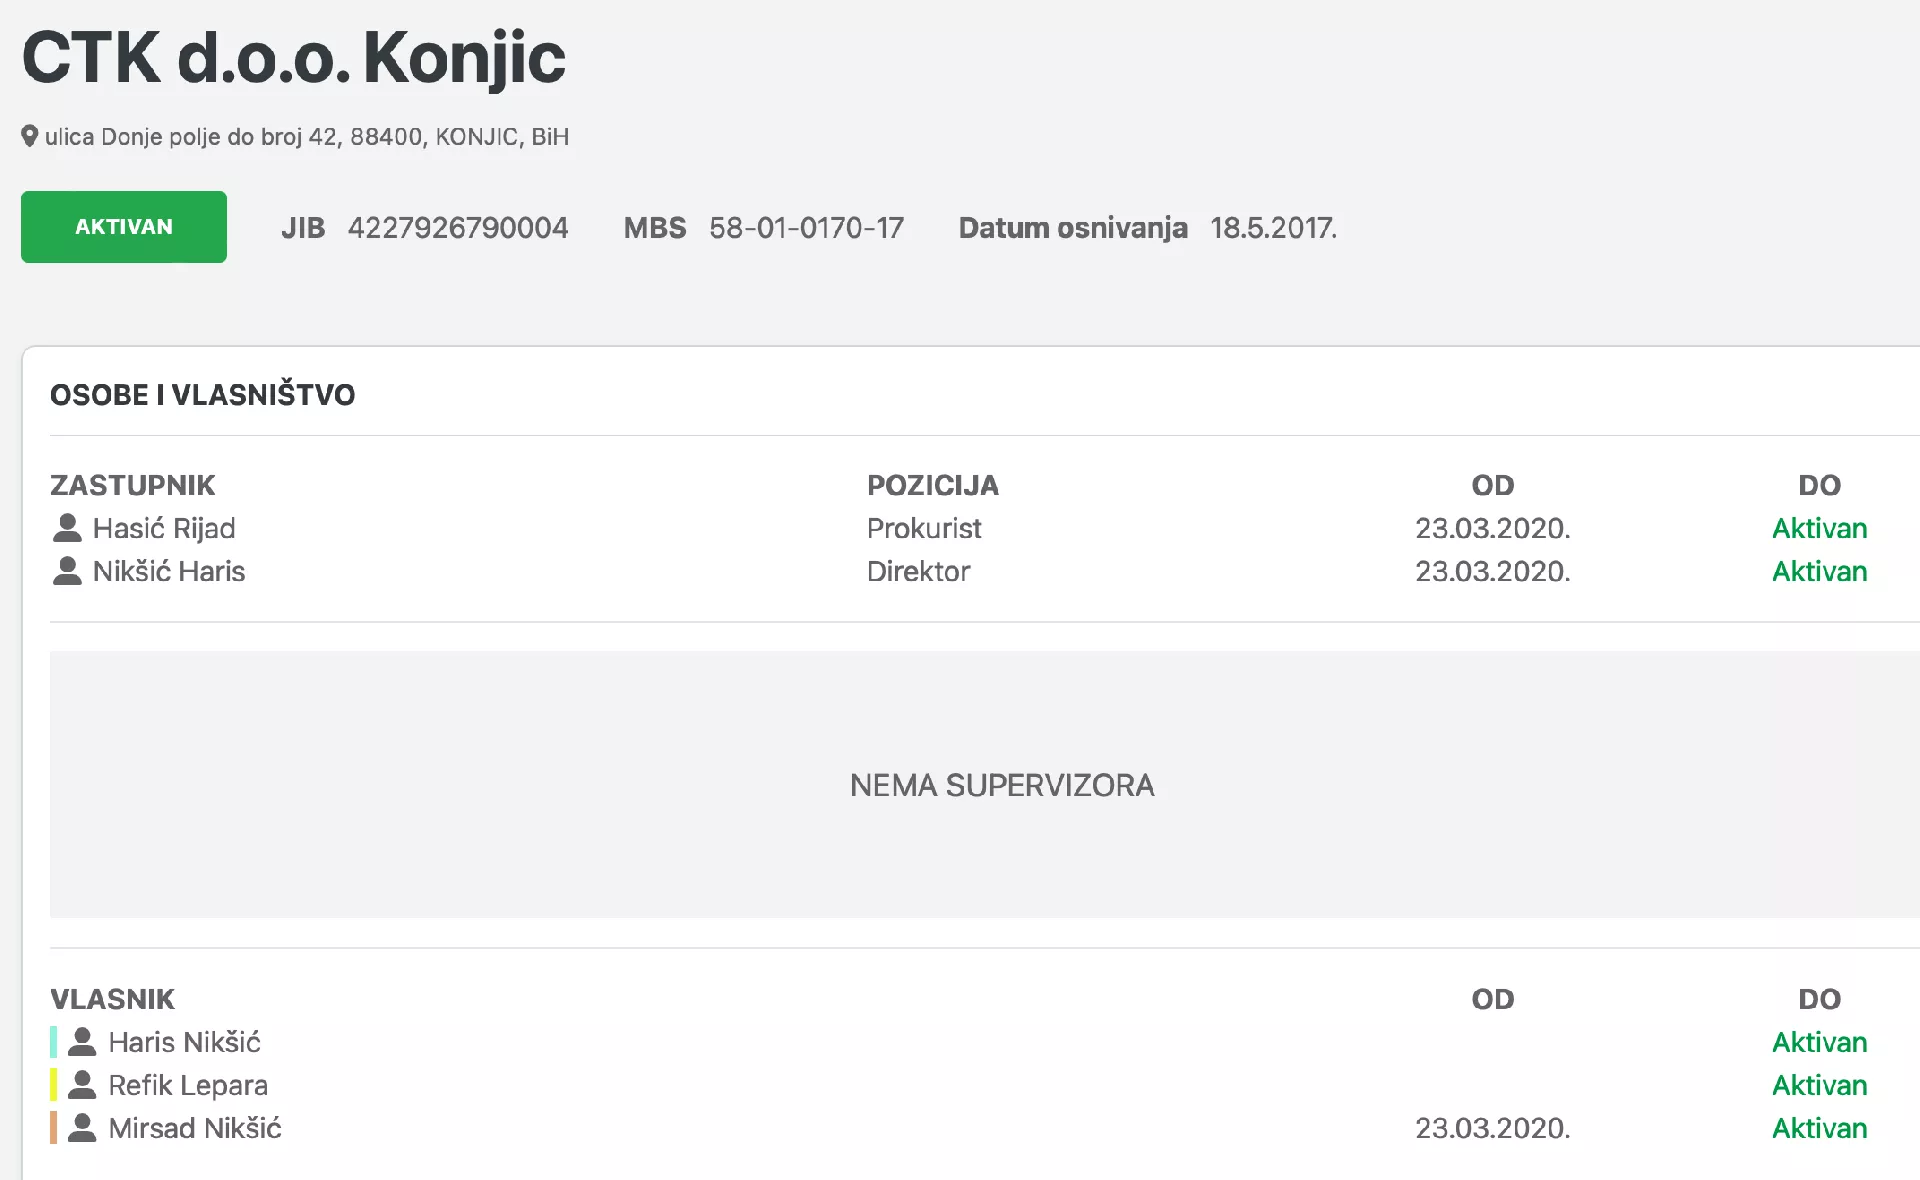
Task: Click the MBS number 58-01-0170-17
Action: coord(806,228)
